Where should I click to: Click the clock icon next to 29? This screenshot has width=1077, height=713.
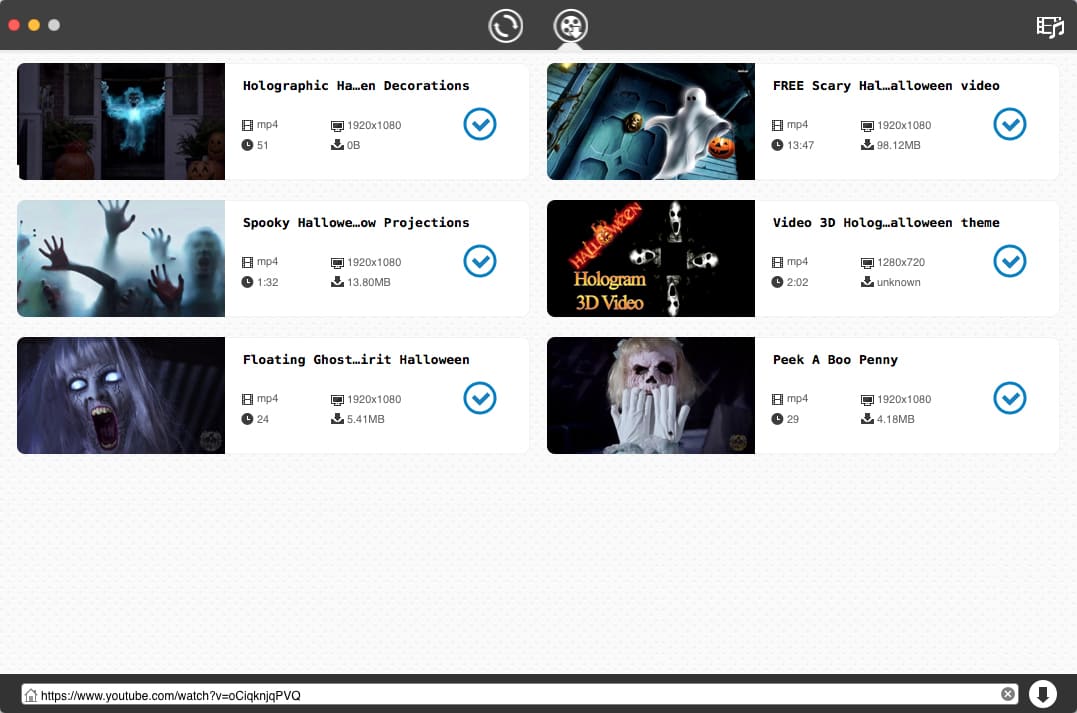pyautogui.click(x=777, y=419)
